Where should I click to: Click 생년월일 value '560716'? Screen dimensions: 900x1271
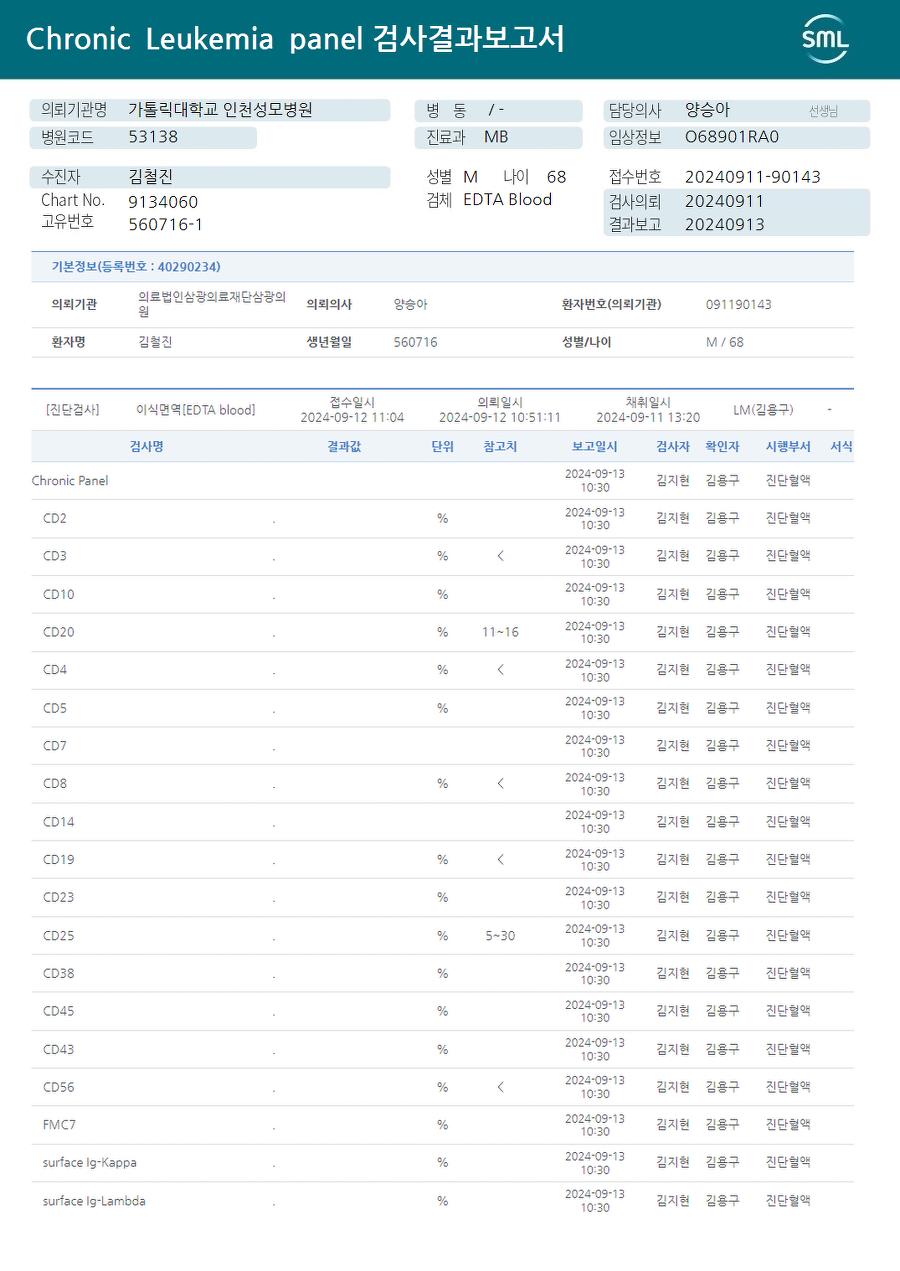pyautogui.click(x=415, y=342)
